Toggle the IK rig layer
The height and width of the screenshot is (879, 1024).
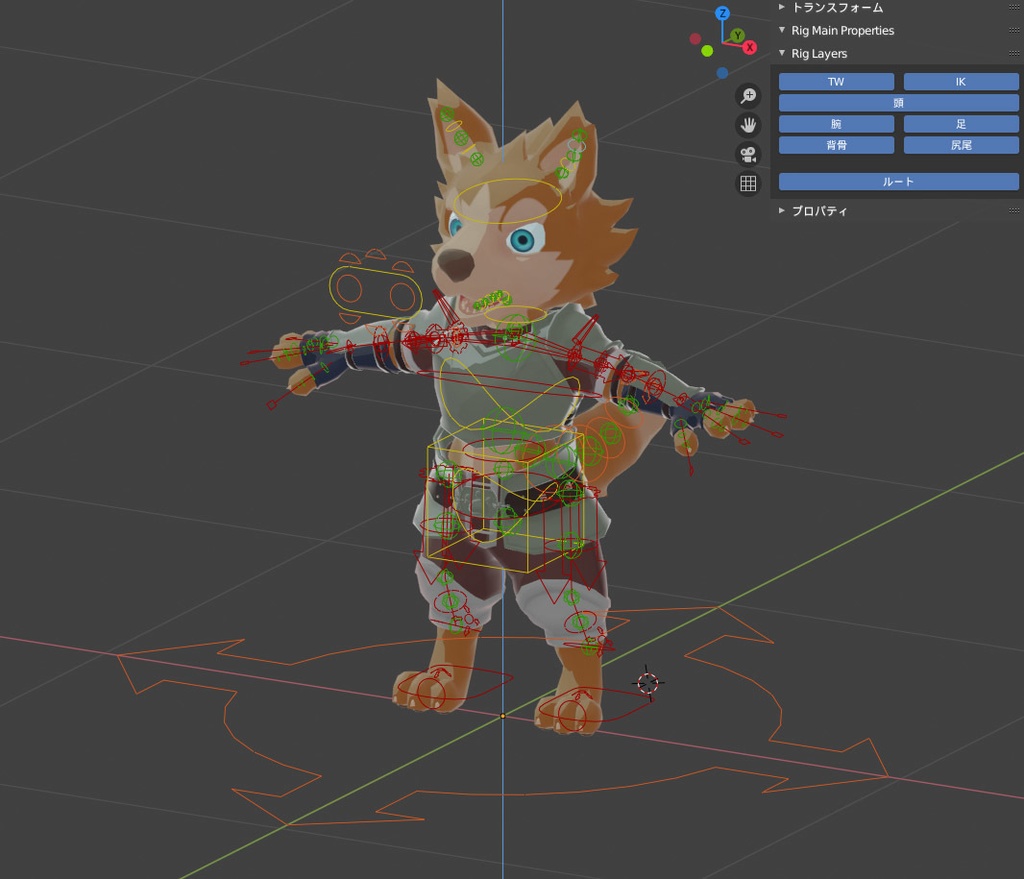point(961,82)
